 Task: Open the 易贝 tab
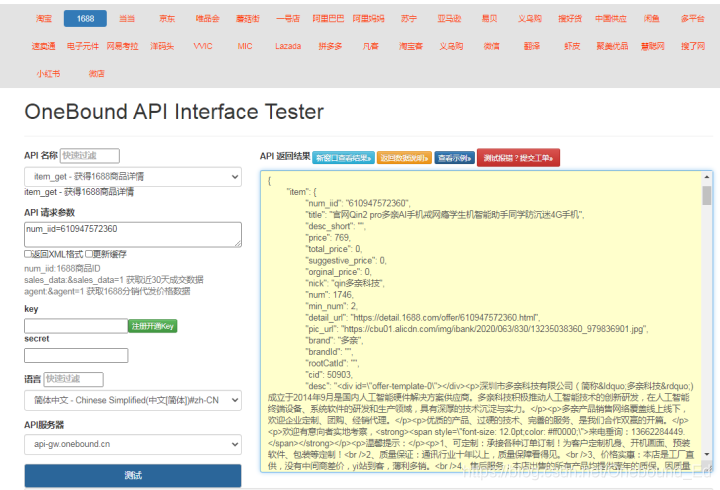489,18
